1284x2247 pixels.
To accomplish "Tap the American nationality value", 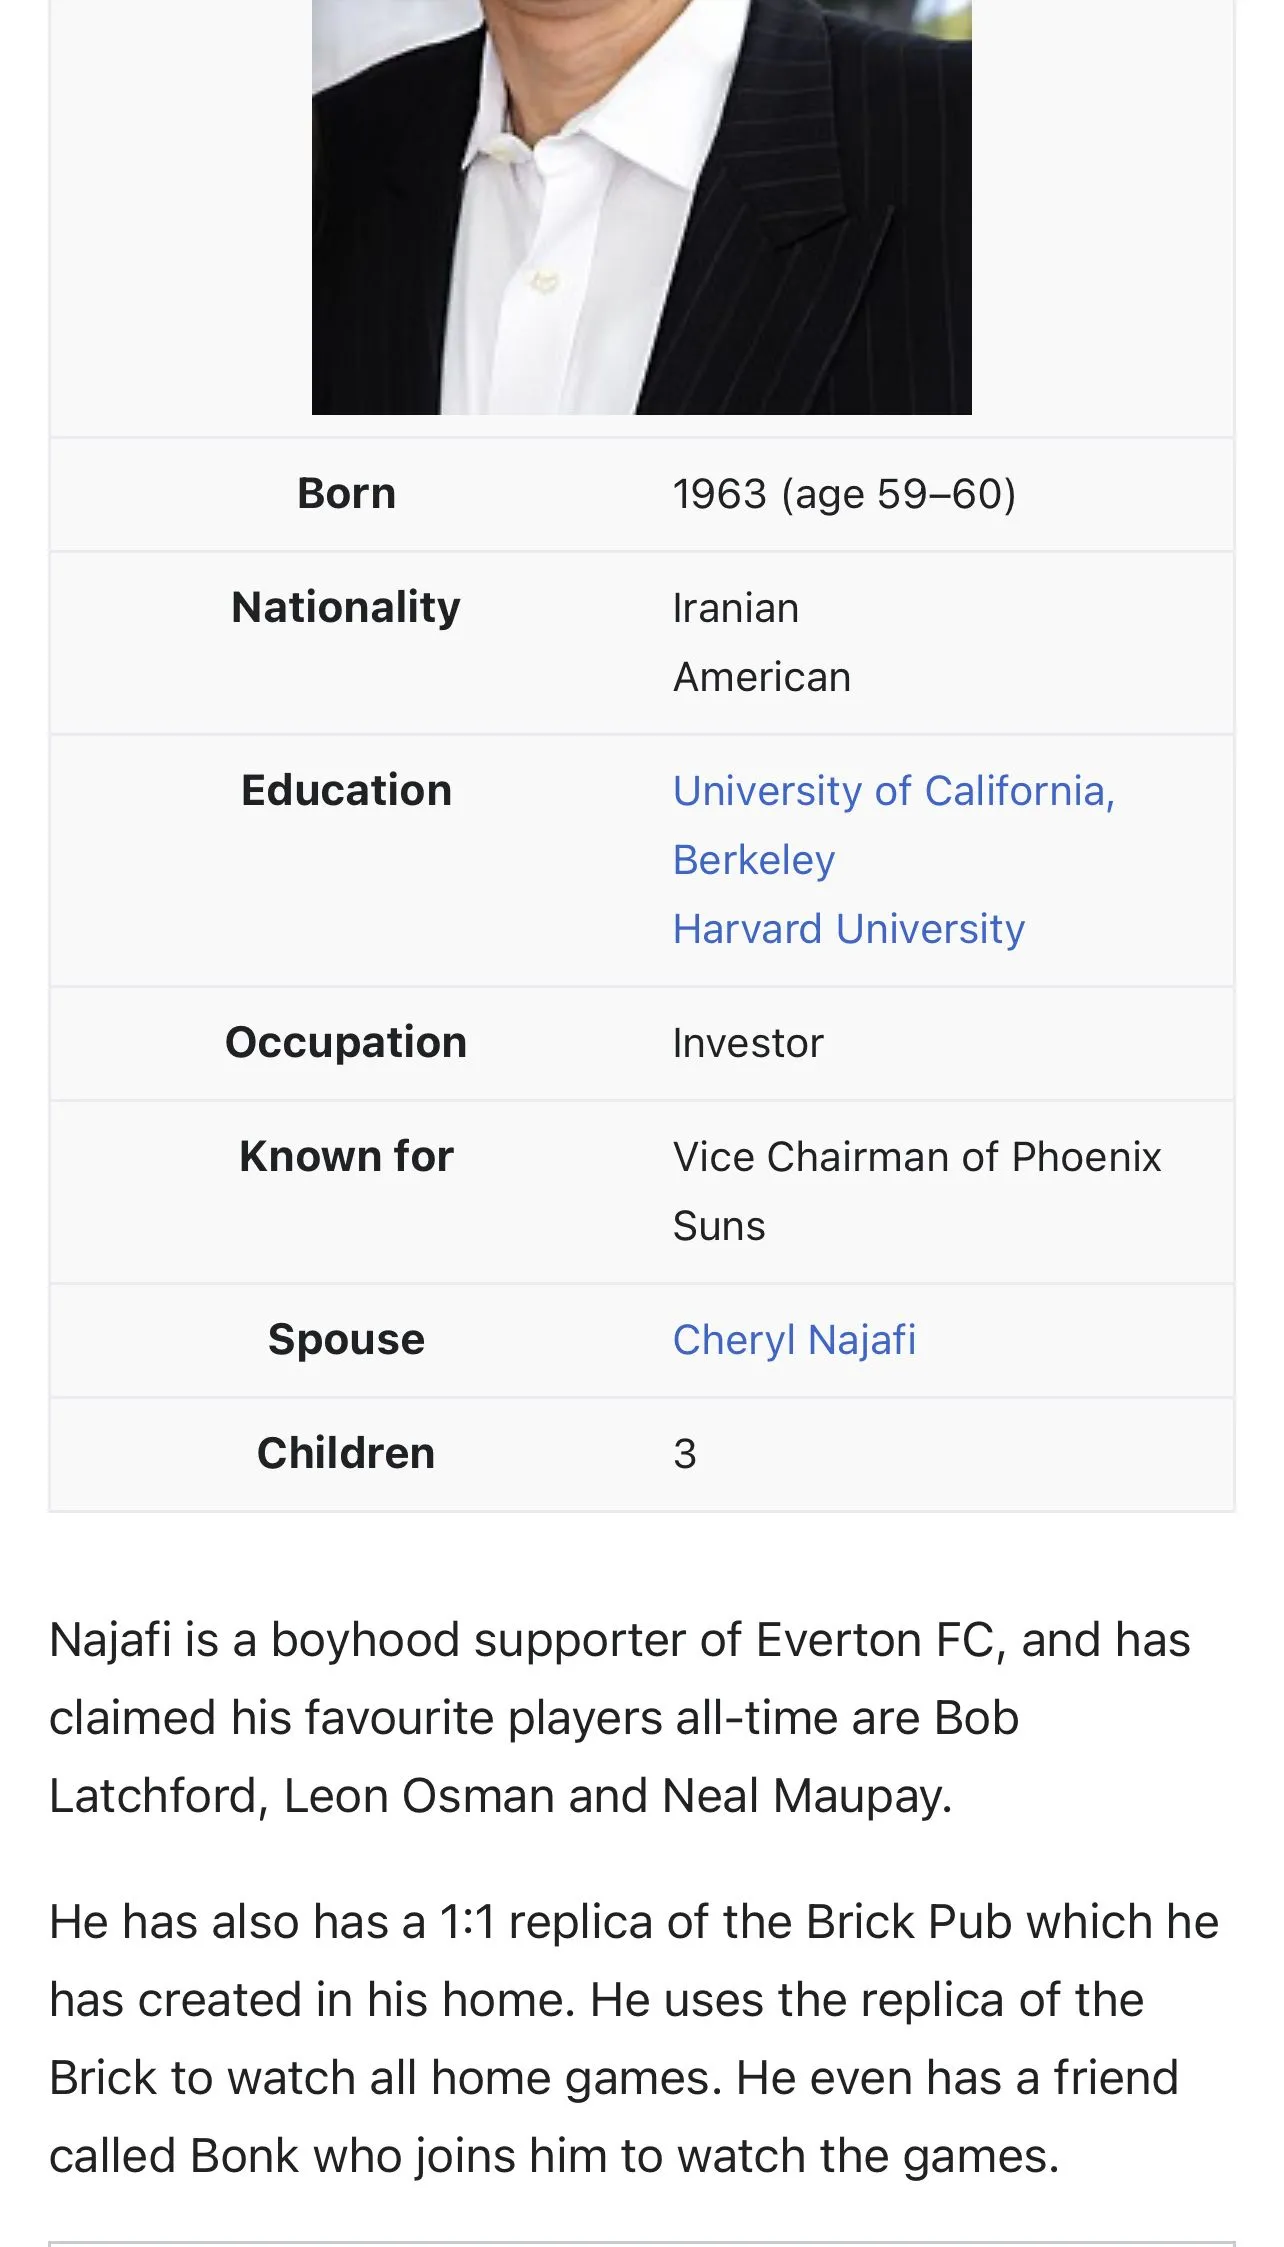I will tap(762, 677).
